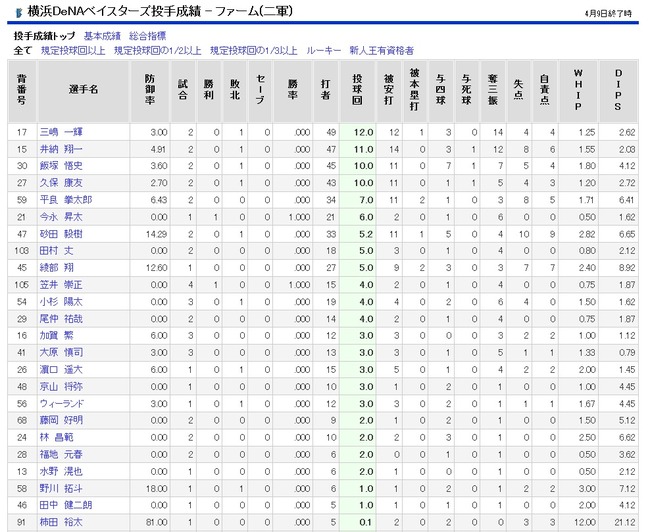Viewport: 650px width, 532px height.
Task: Open player 今永 昇太
Action: [x=61, y=217]
